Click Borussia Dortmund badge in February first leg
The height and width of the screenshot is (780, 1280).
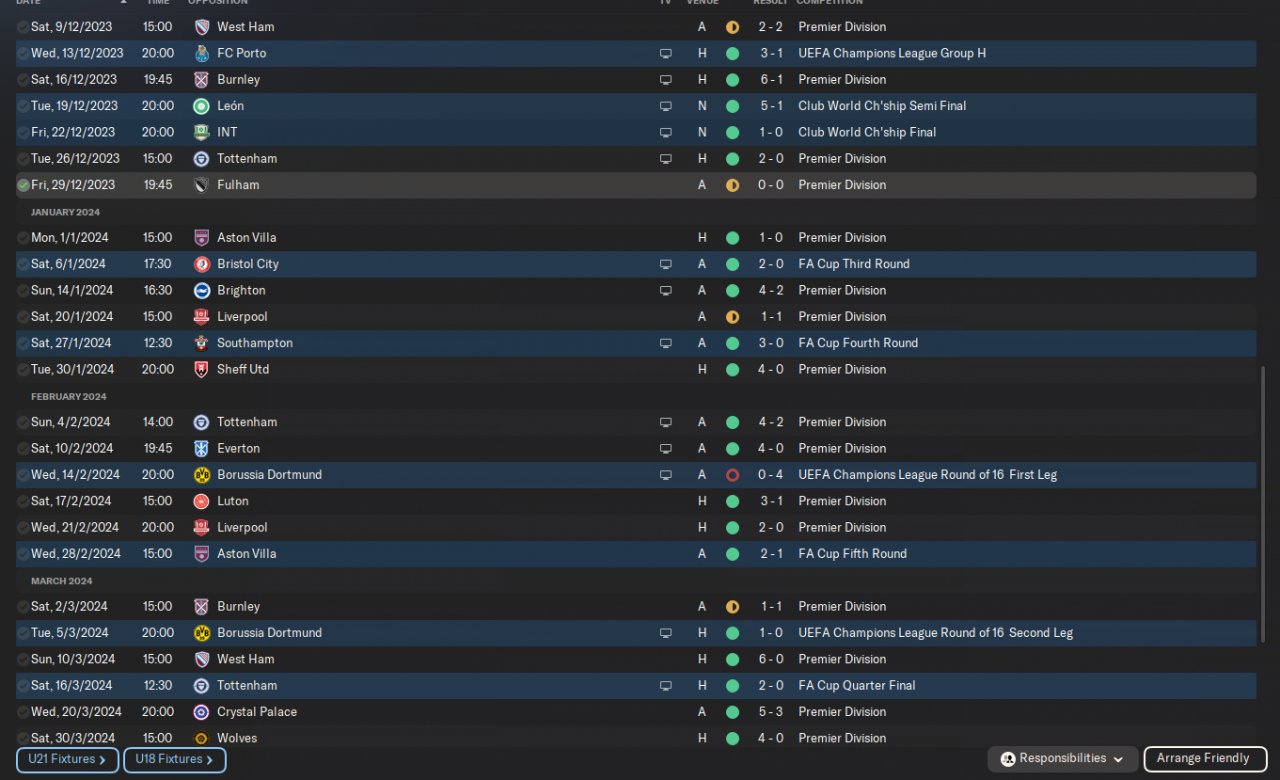(x=201, y=475)
